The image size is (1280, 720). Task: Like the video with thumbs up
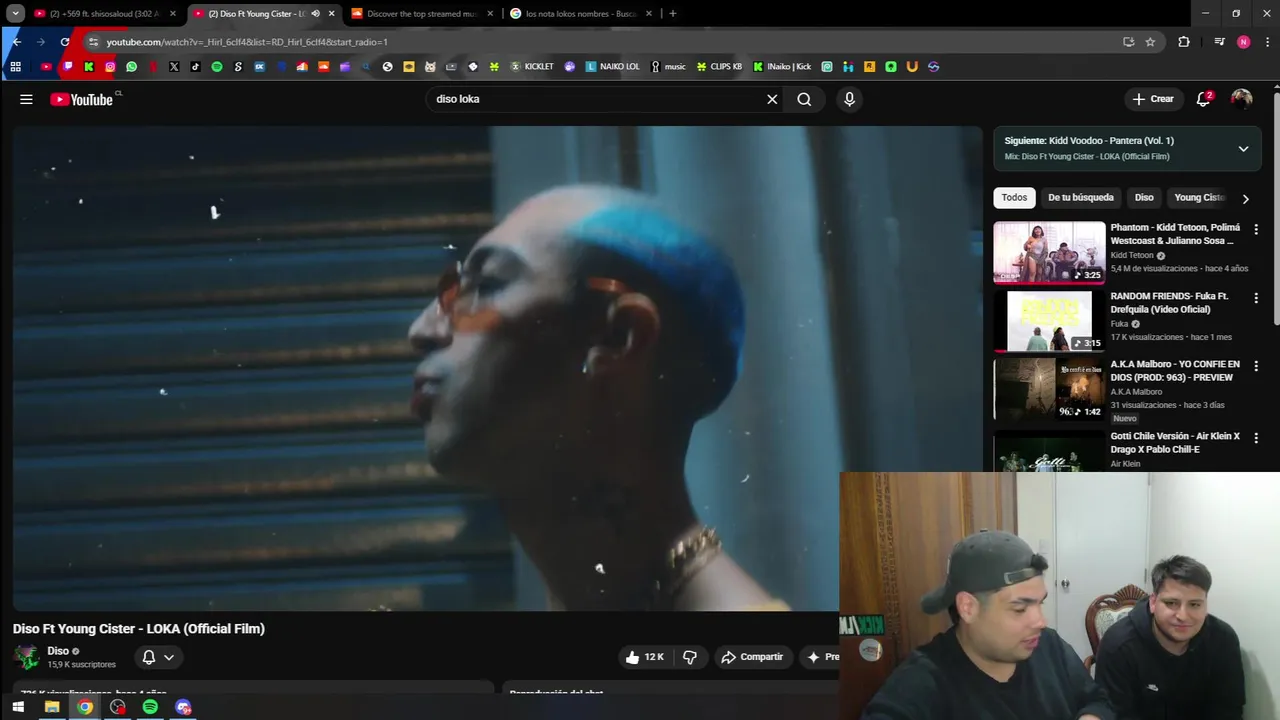coord(644,657)
